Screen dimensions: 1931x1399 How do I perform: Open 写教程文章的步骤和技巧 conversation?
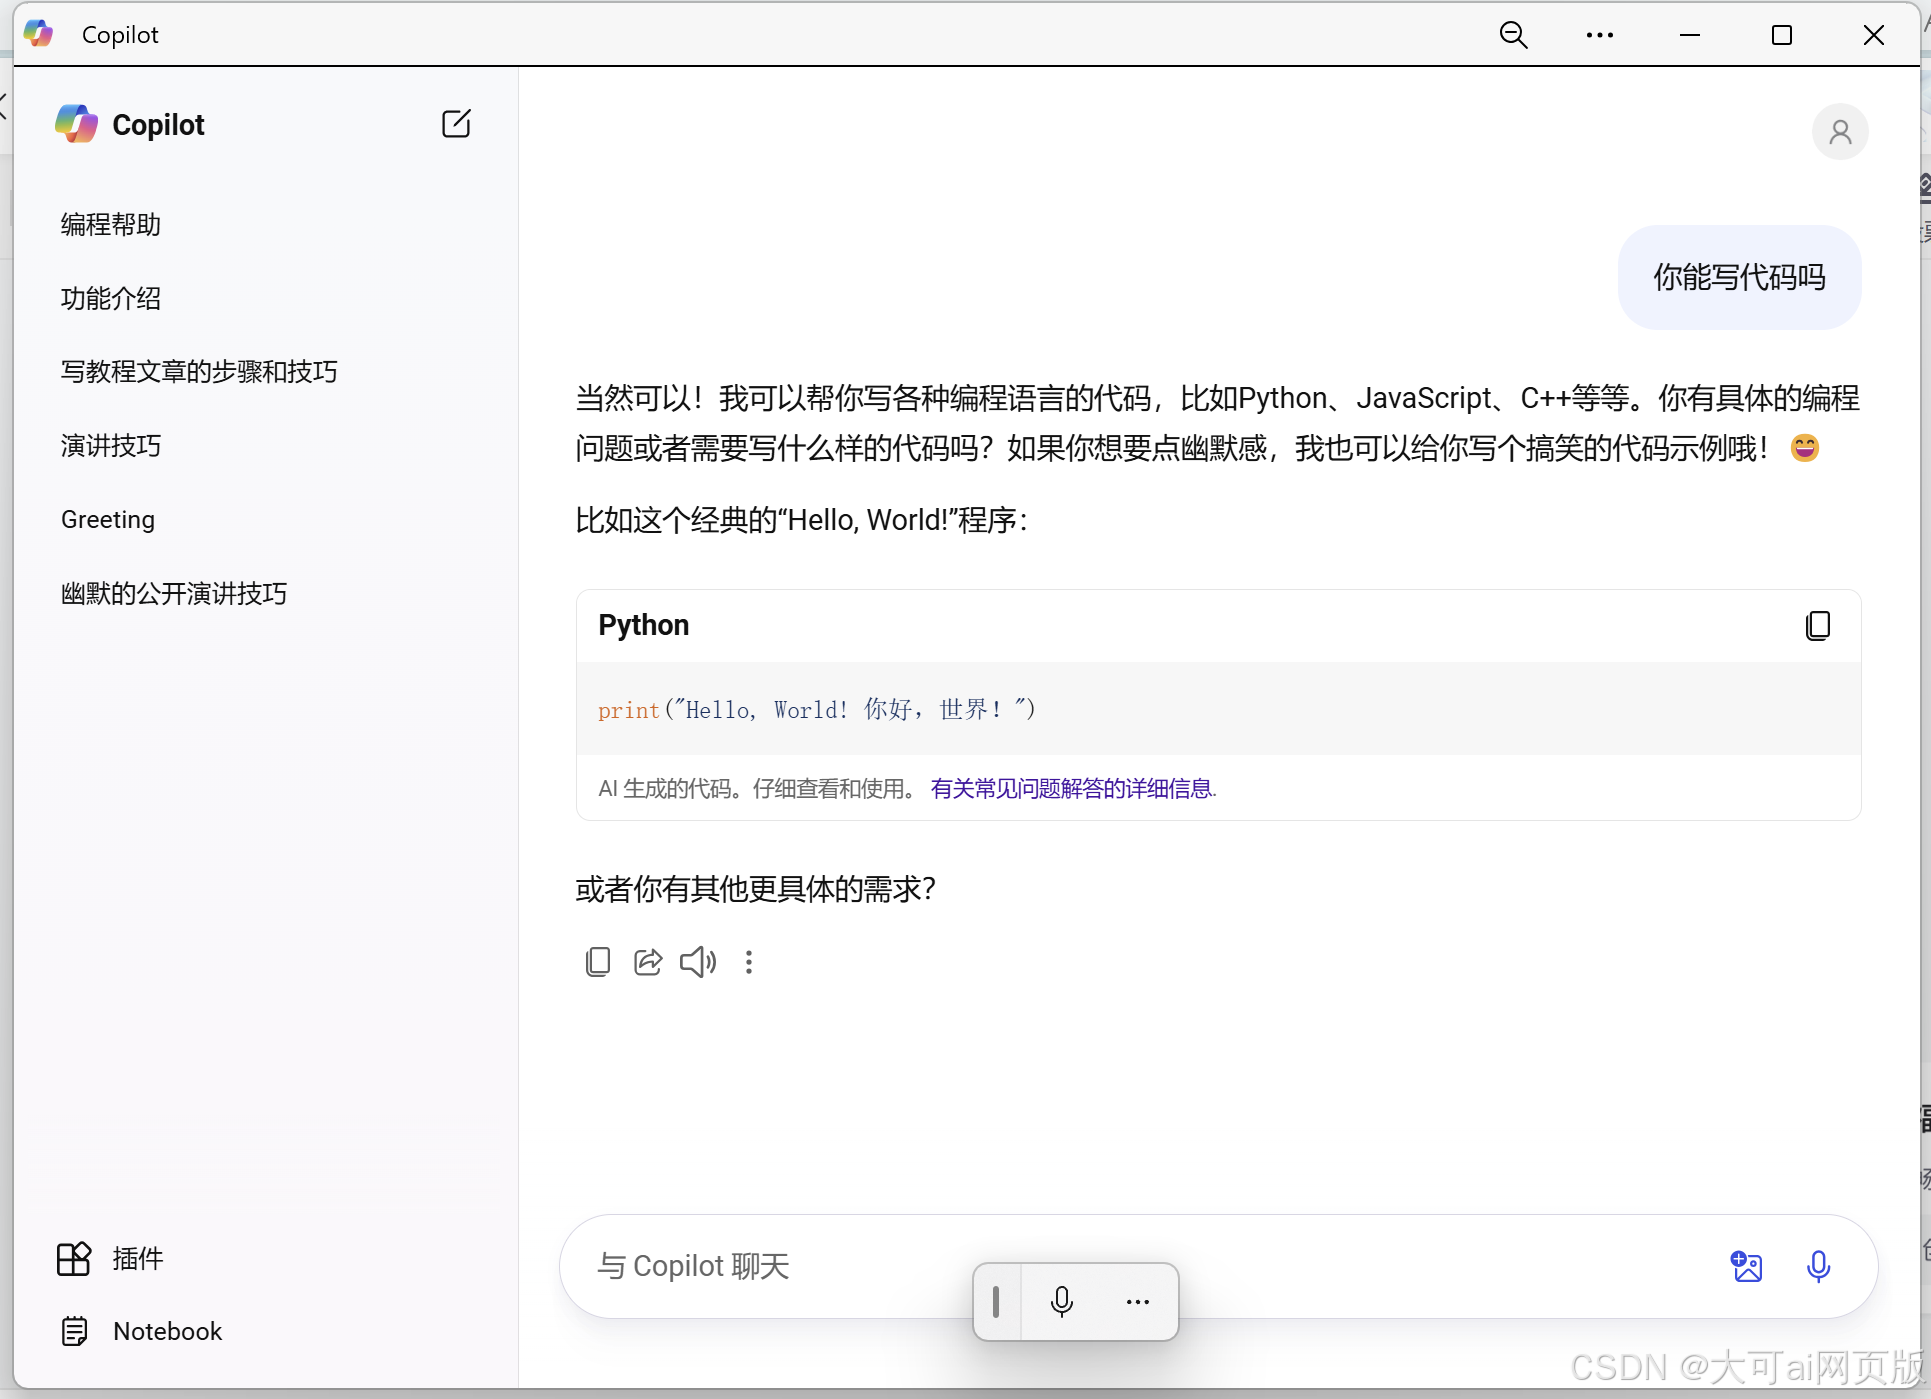[199, 372]
